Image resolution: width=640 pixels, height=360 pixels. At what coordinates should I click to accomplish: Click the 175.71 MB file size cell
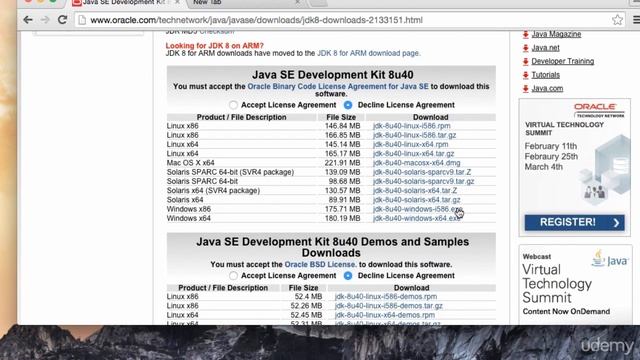pyautogui.click(x=342, y=209)
